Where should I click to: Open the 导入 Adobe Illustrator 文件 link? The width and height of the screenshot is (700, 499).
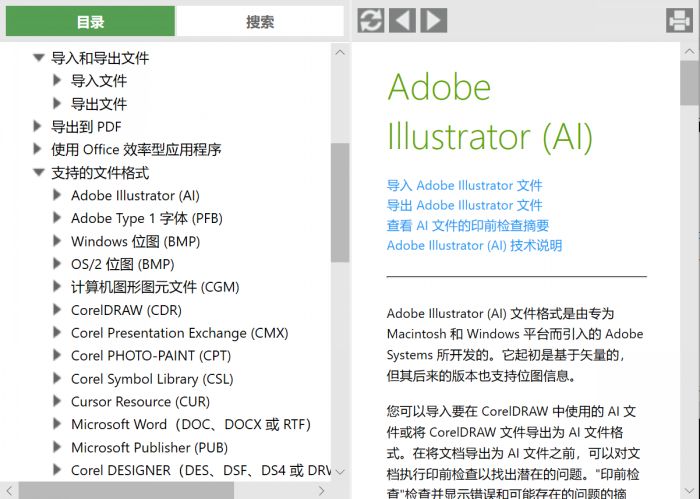point(464,185)
